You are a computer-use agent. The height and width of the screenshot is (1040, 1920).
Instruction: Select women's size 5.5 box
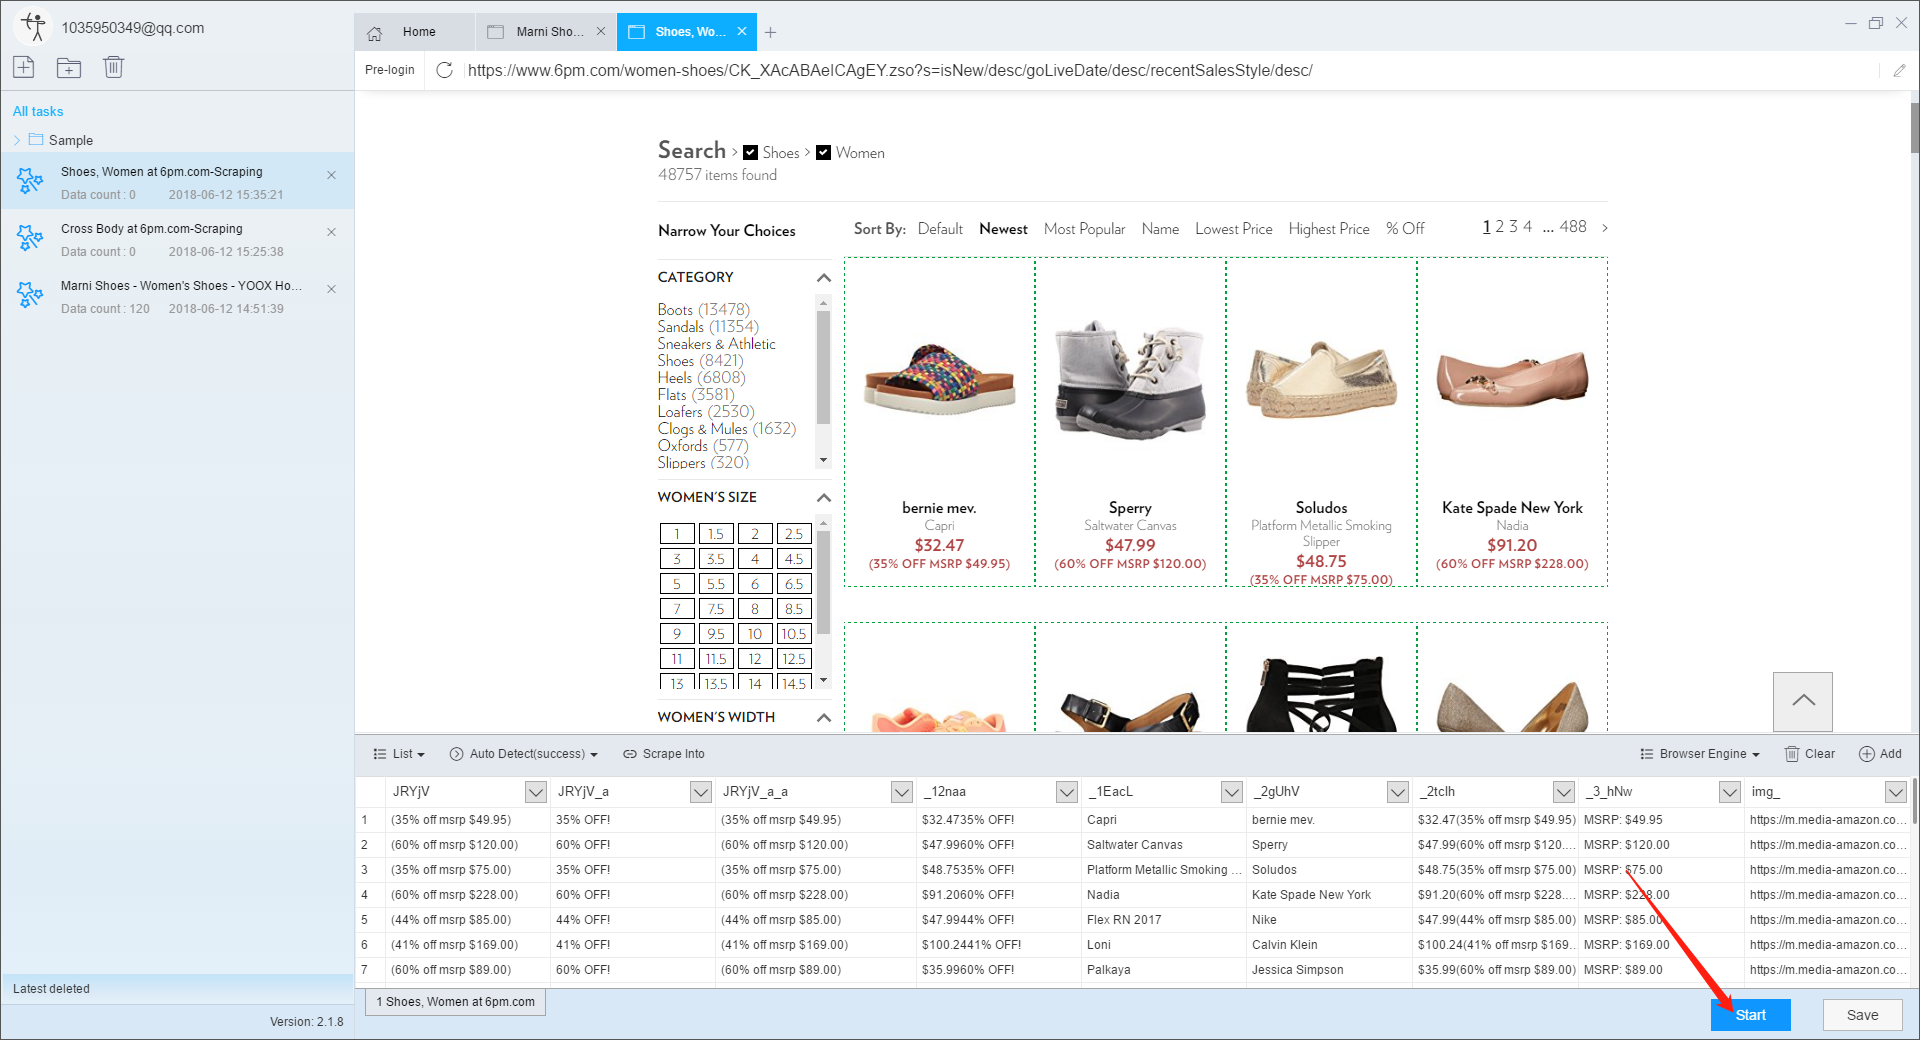click(716, 584)
